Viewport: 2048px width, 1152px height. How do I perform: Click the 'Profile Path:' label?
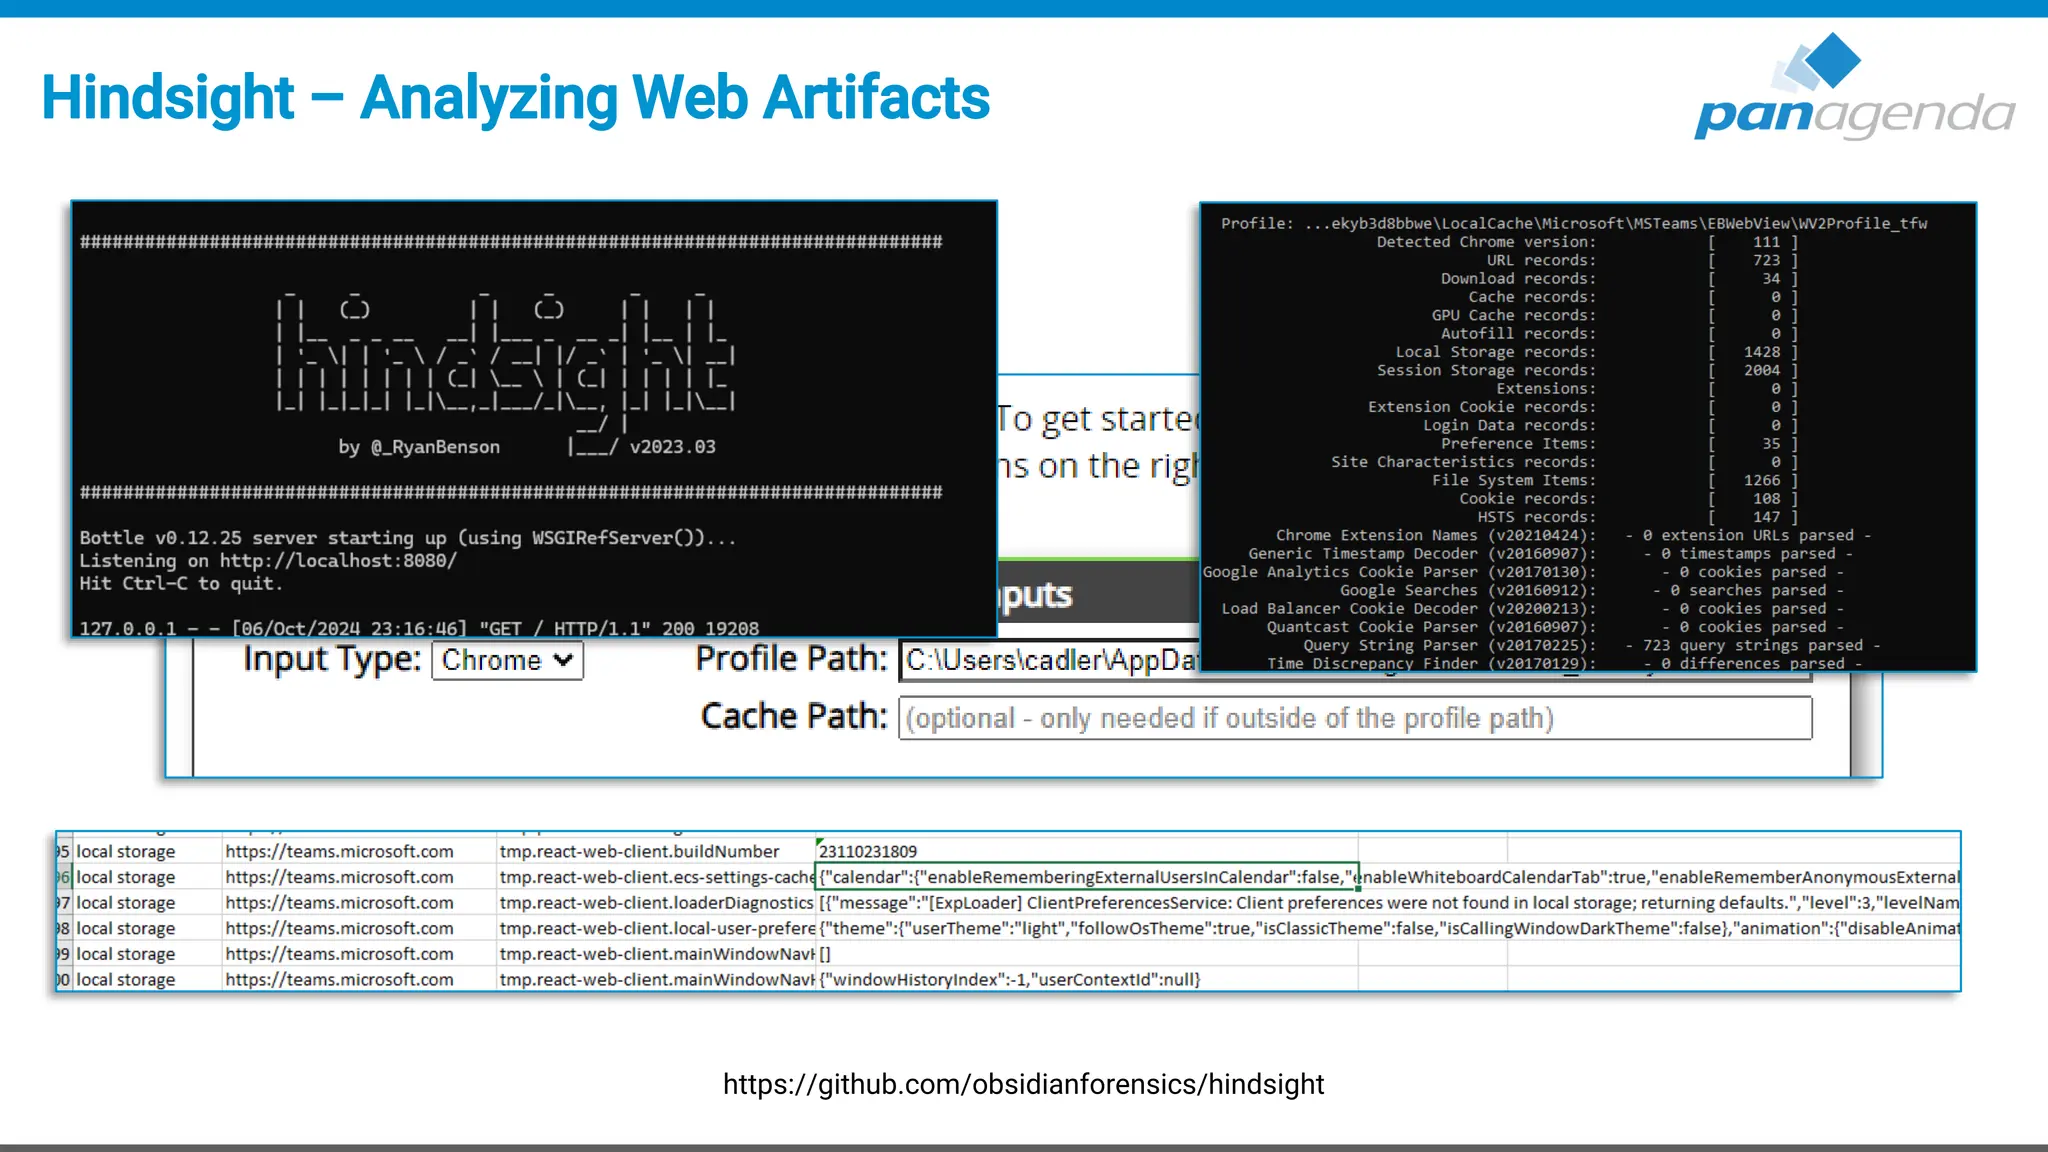point(791,658)
